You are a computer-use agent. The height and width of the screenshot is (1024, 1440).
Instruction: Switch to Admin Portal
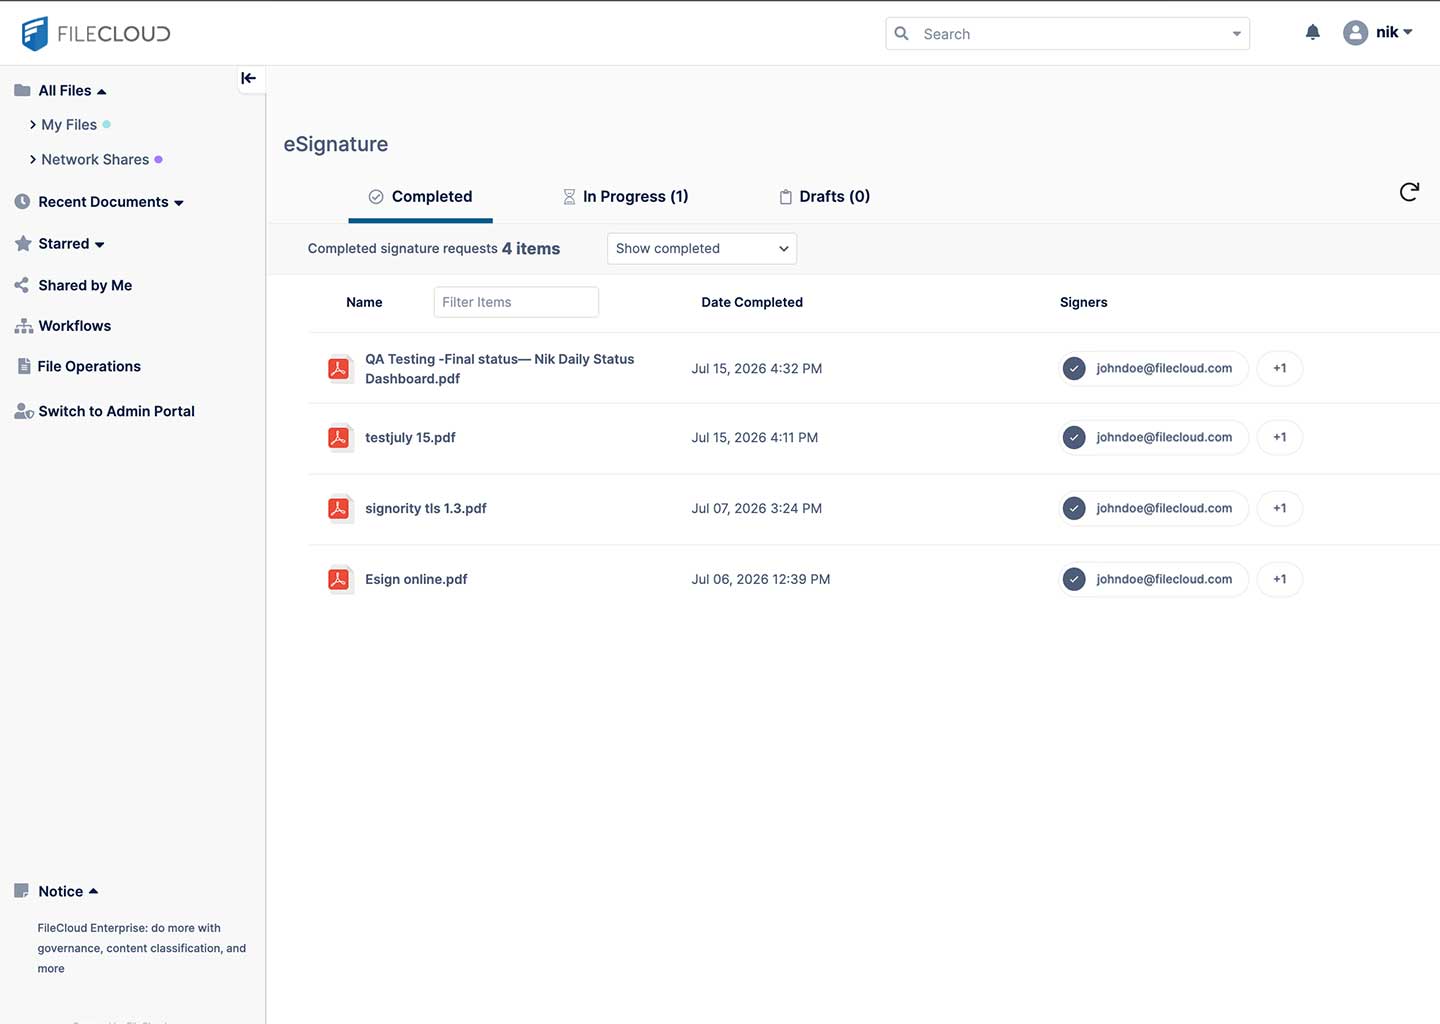pos(116,411)
